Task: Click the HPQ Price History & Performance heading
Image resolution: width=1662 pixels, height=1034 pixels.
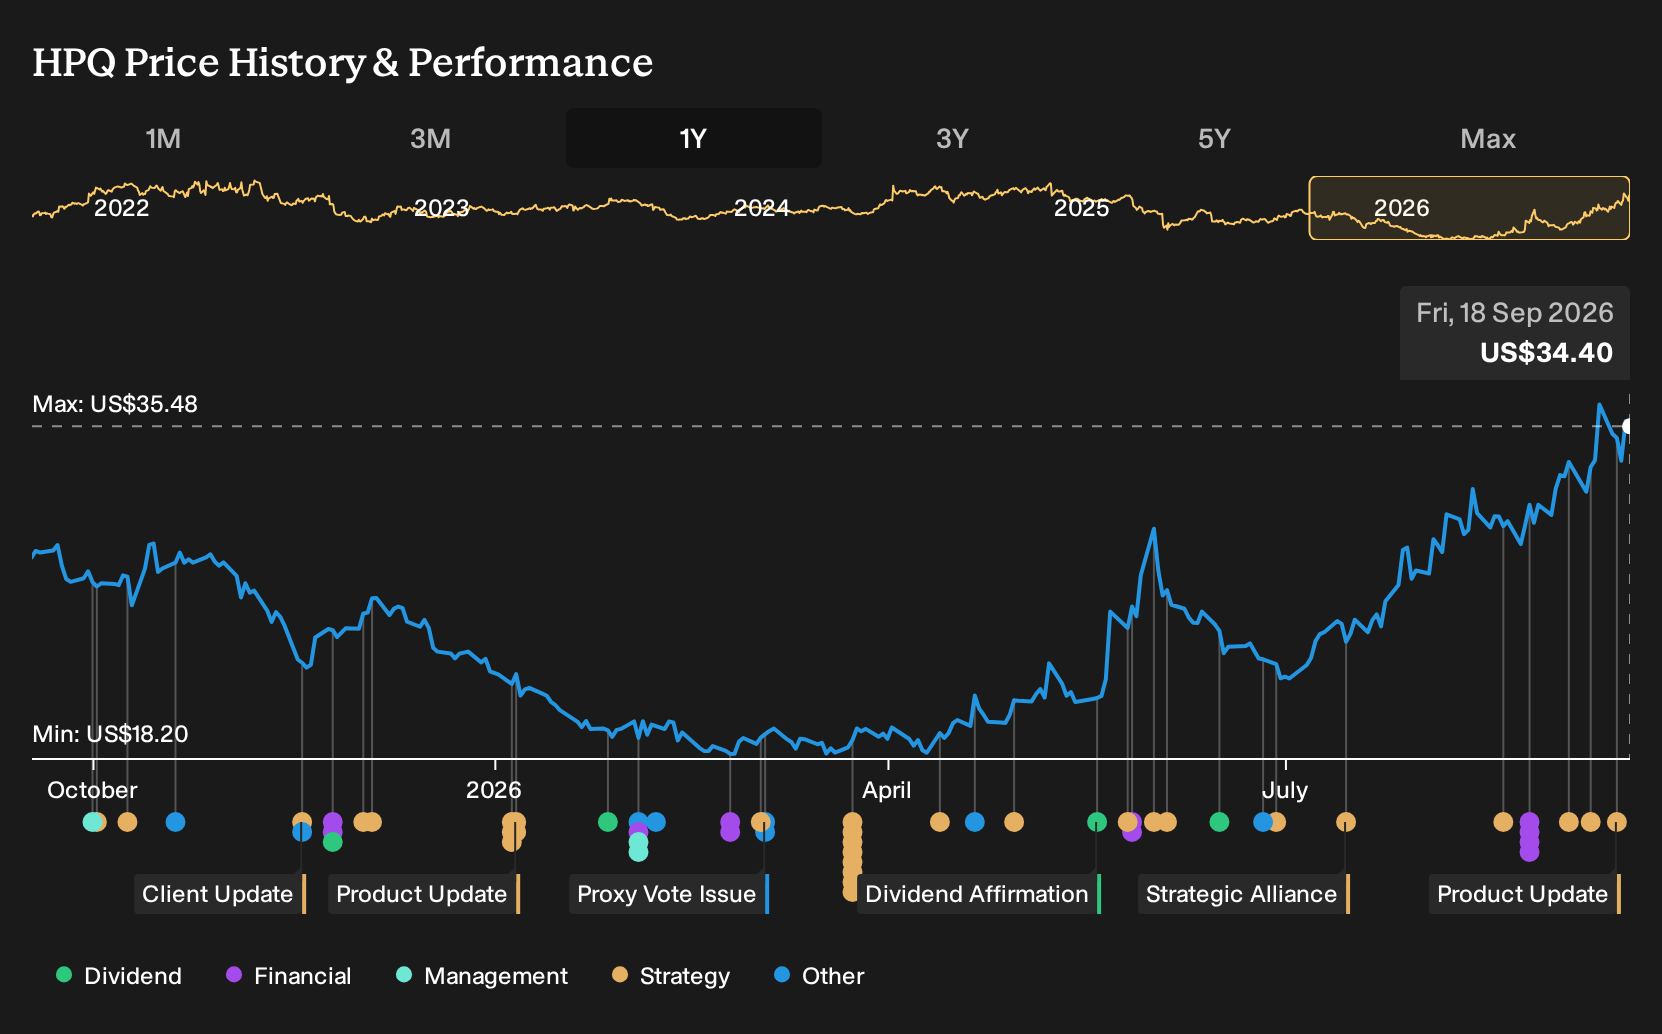Action: coord(343,63)
